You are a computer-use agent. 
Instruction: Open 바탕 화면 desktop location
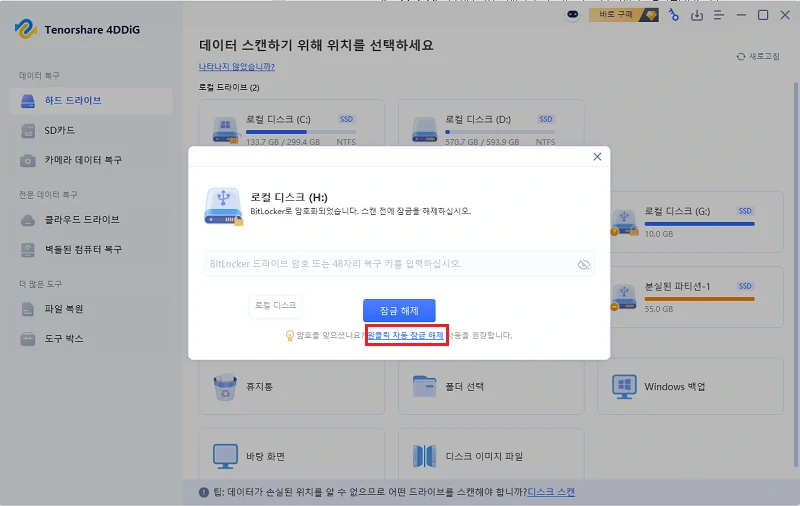coord(291,456)
